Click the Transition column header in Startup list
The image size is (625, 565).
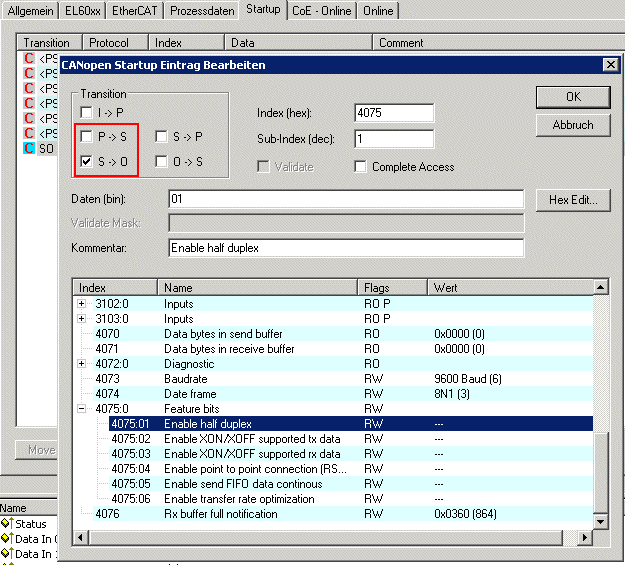tap(49, 43)
